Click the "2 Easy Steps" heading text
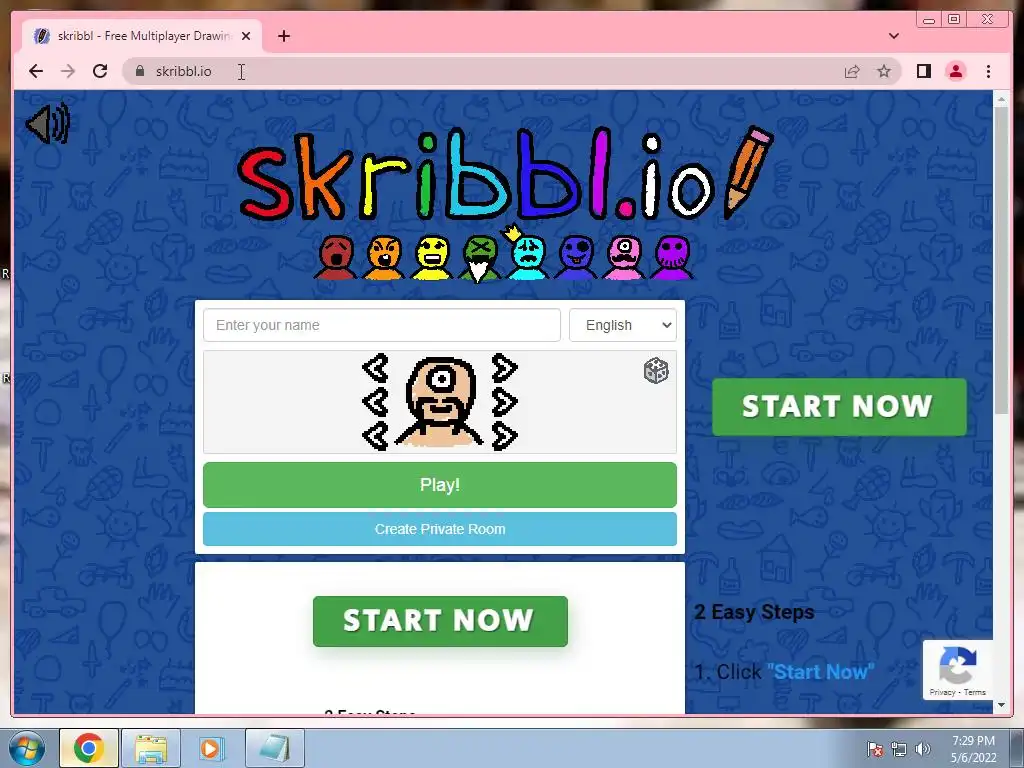 [x=754, y=612]
